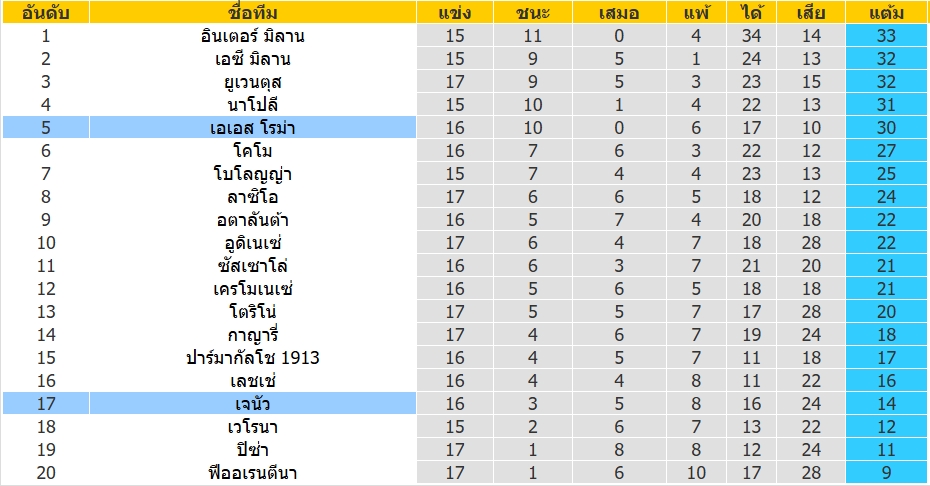Select team ปาร์มากัลโช 1913
930x486 pixels.
pos(251,358)
